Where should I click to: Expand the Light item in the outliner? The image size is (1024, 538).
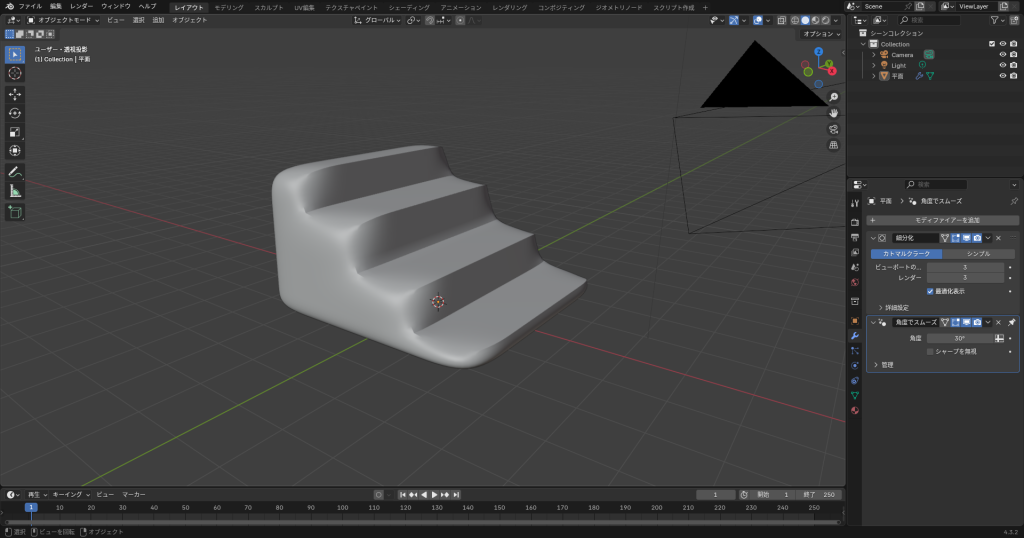(x=874, y=65)
